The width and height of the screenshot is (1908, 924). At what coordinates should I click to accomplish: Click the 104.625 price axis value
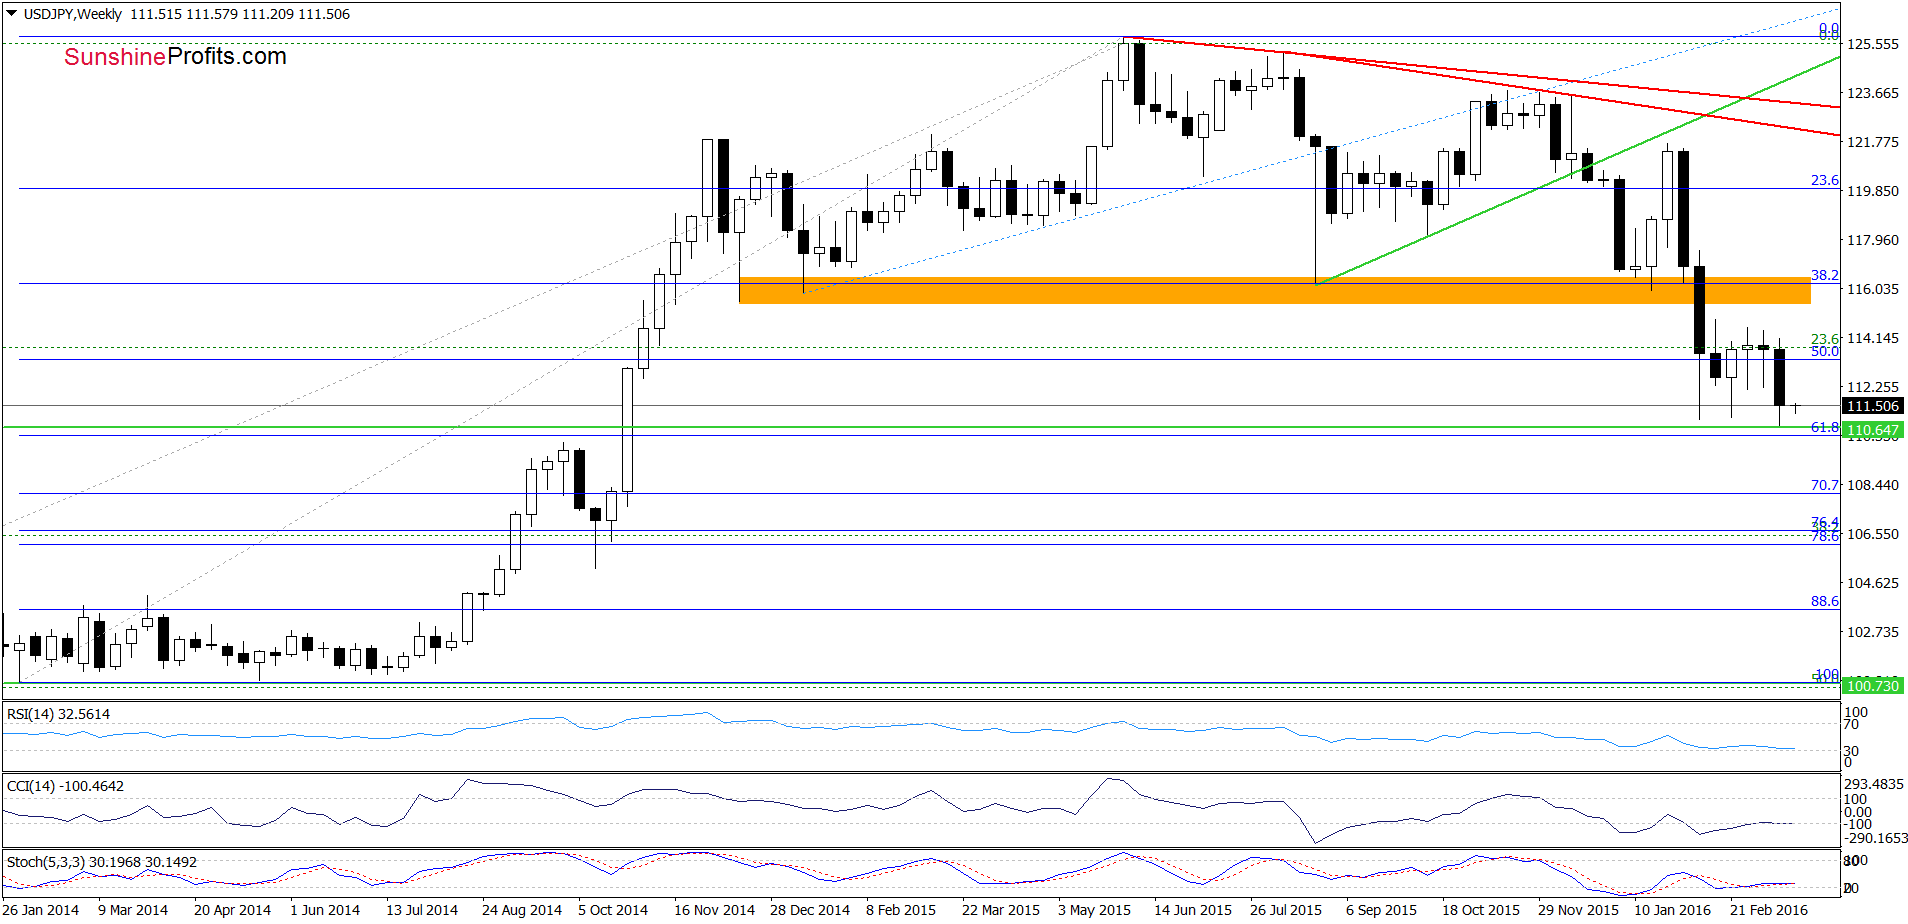pos(1872,583)
